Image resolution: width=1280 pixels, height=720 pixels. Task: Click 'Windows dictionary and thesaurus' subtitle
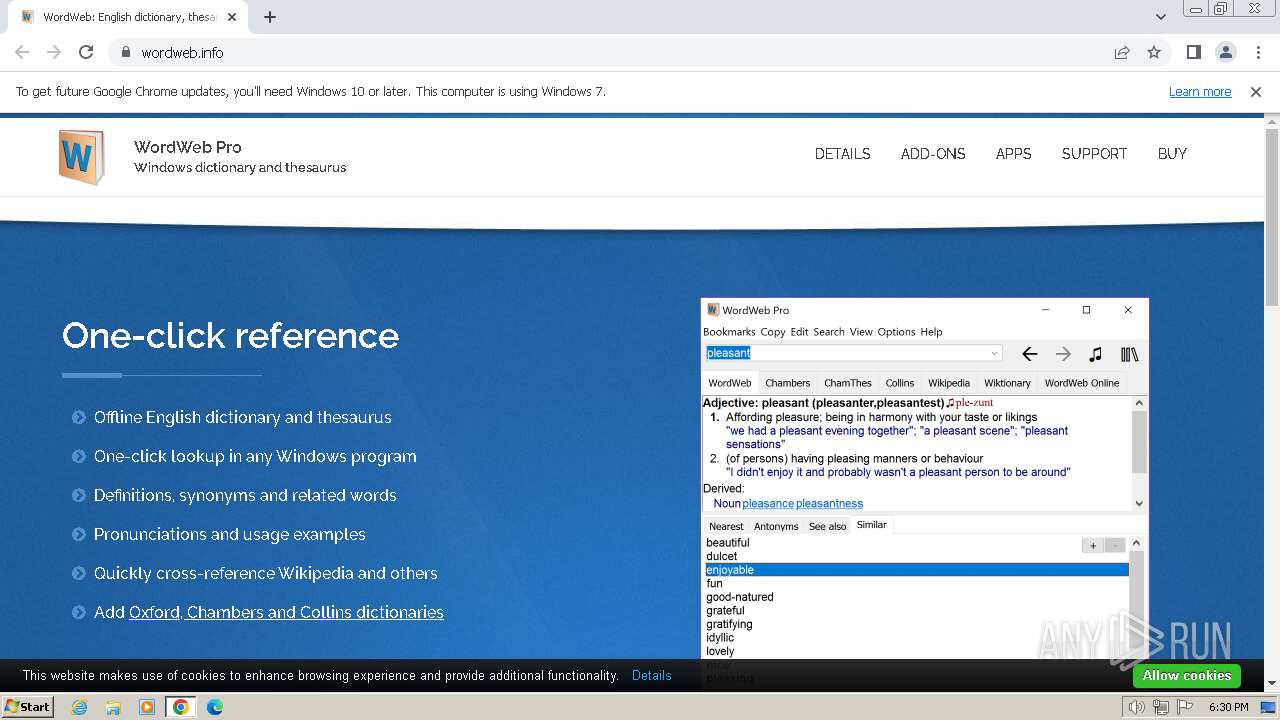click(x=240, y=168)
